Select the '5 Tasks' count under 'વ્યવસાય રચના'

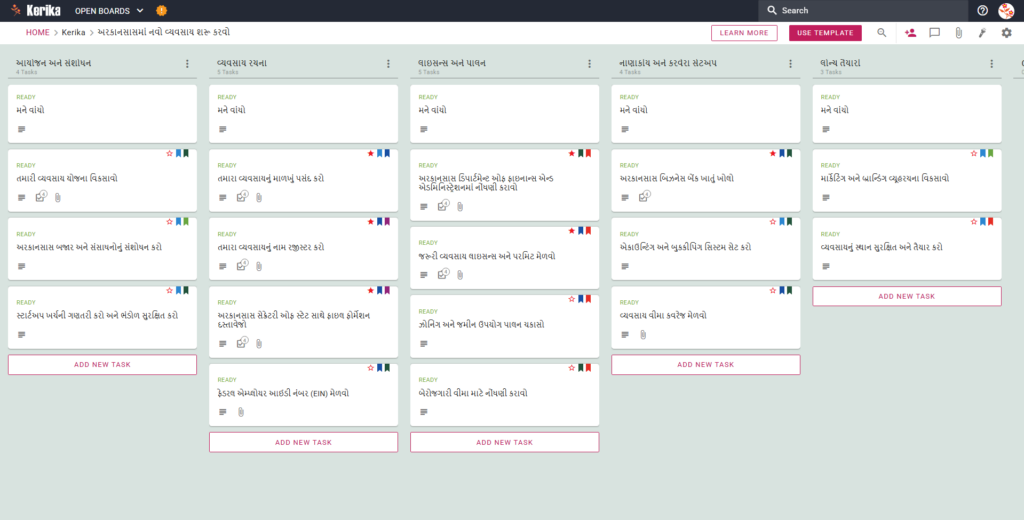click(x=227, y=73)
